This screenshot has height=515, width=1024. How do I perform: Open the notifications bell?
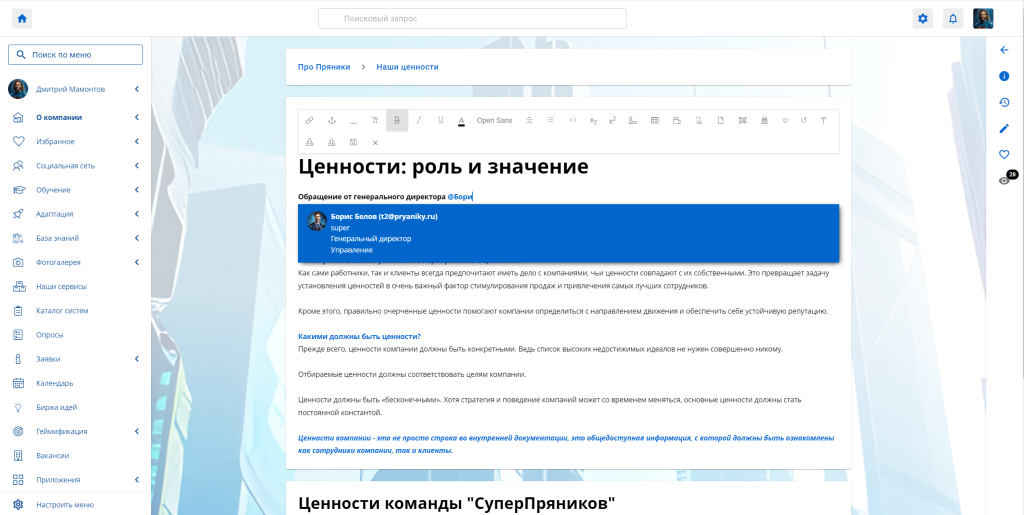(953, 18)
